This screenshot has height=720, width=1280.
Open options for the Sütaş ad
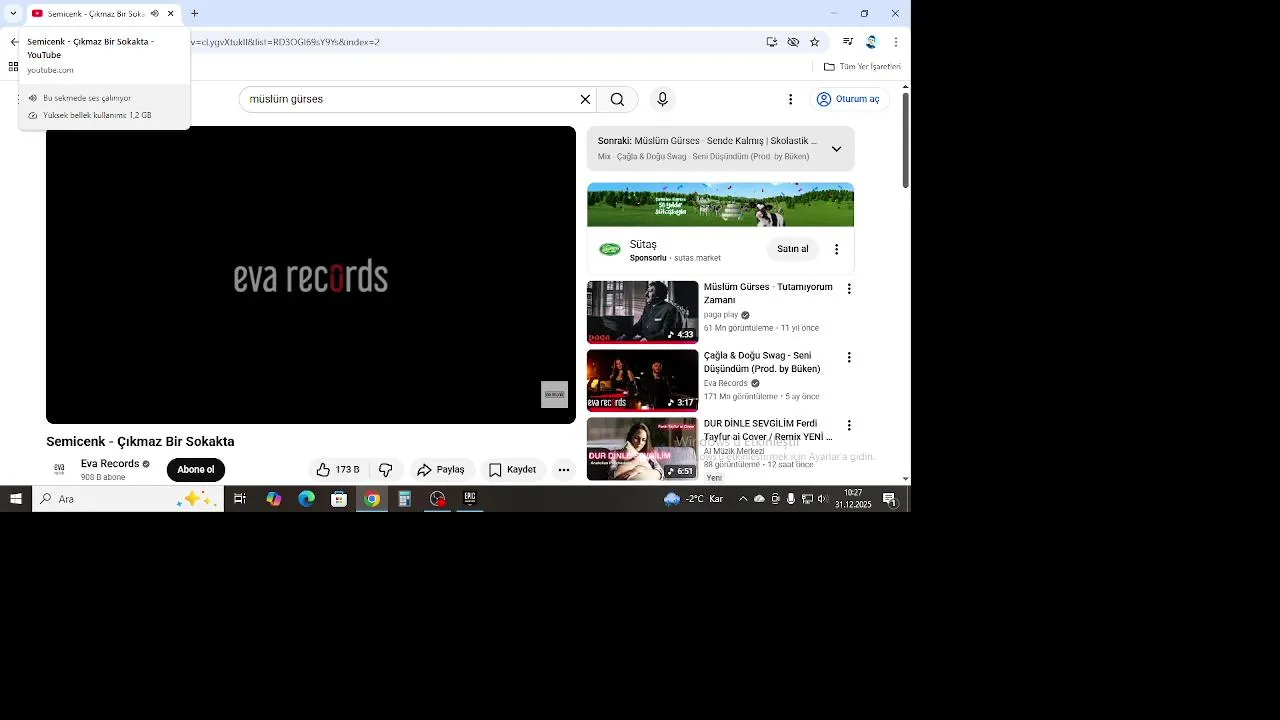click(x=836, y=249)
